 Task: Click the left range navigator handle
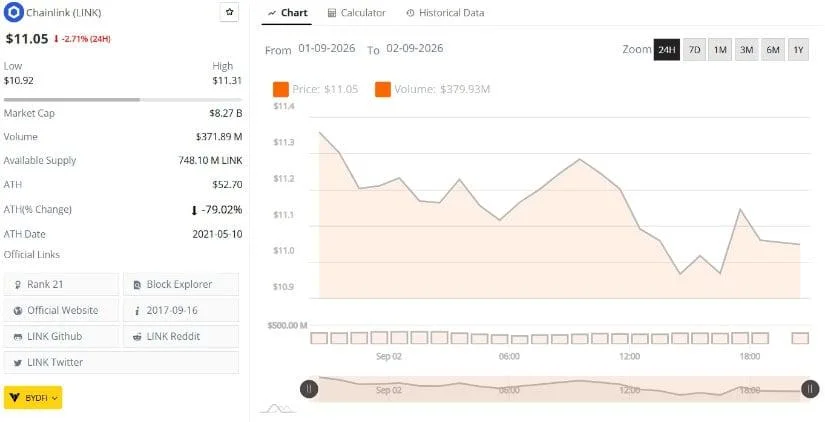pos(309,389)
